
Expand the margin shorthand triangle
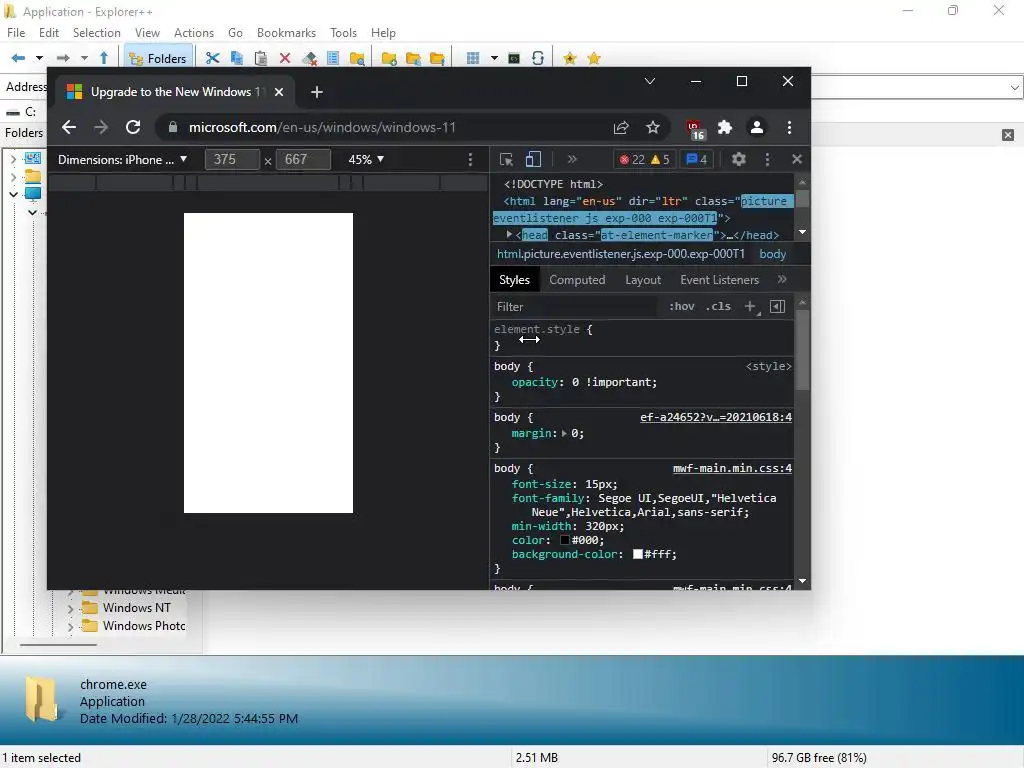pos(564,433)
